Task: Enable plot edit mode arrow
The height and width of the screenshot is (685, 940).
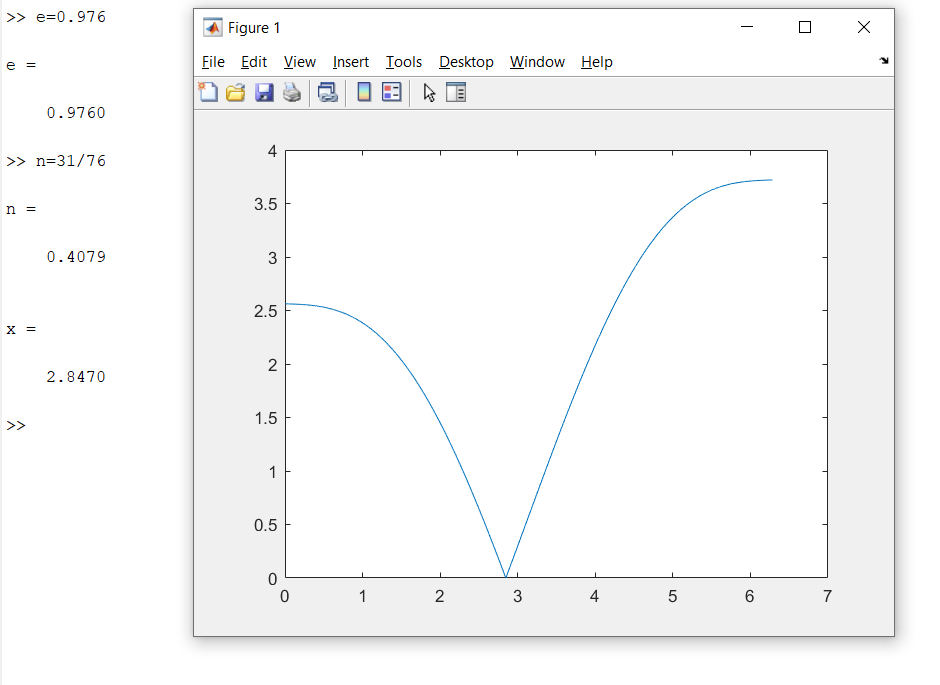Action: (429, 92)
